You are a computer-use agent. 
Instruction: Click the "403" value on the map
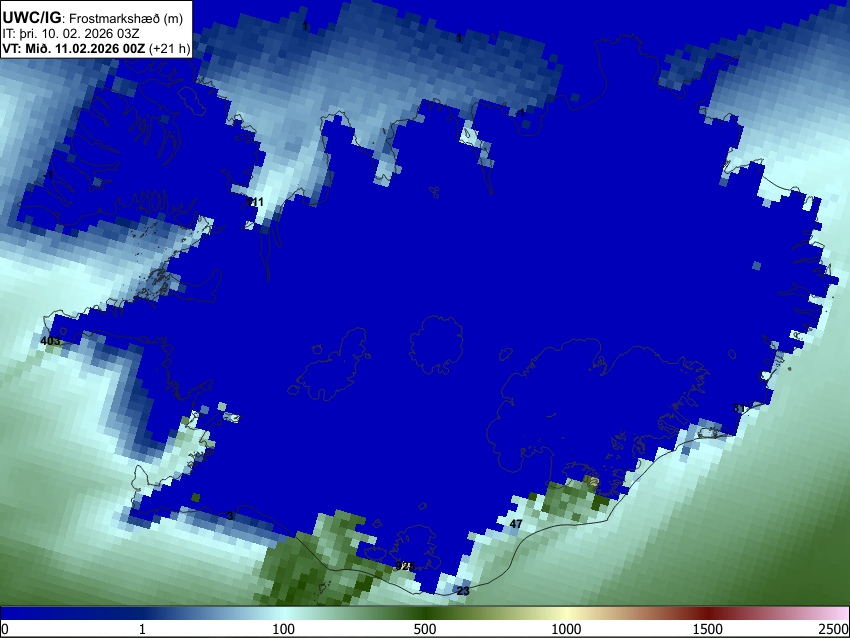point(50,341)
